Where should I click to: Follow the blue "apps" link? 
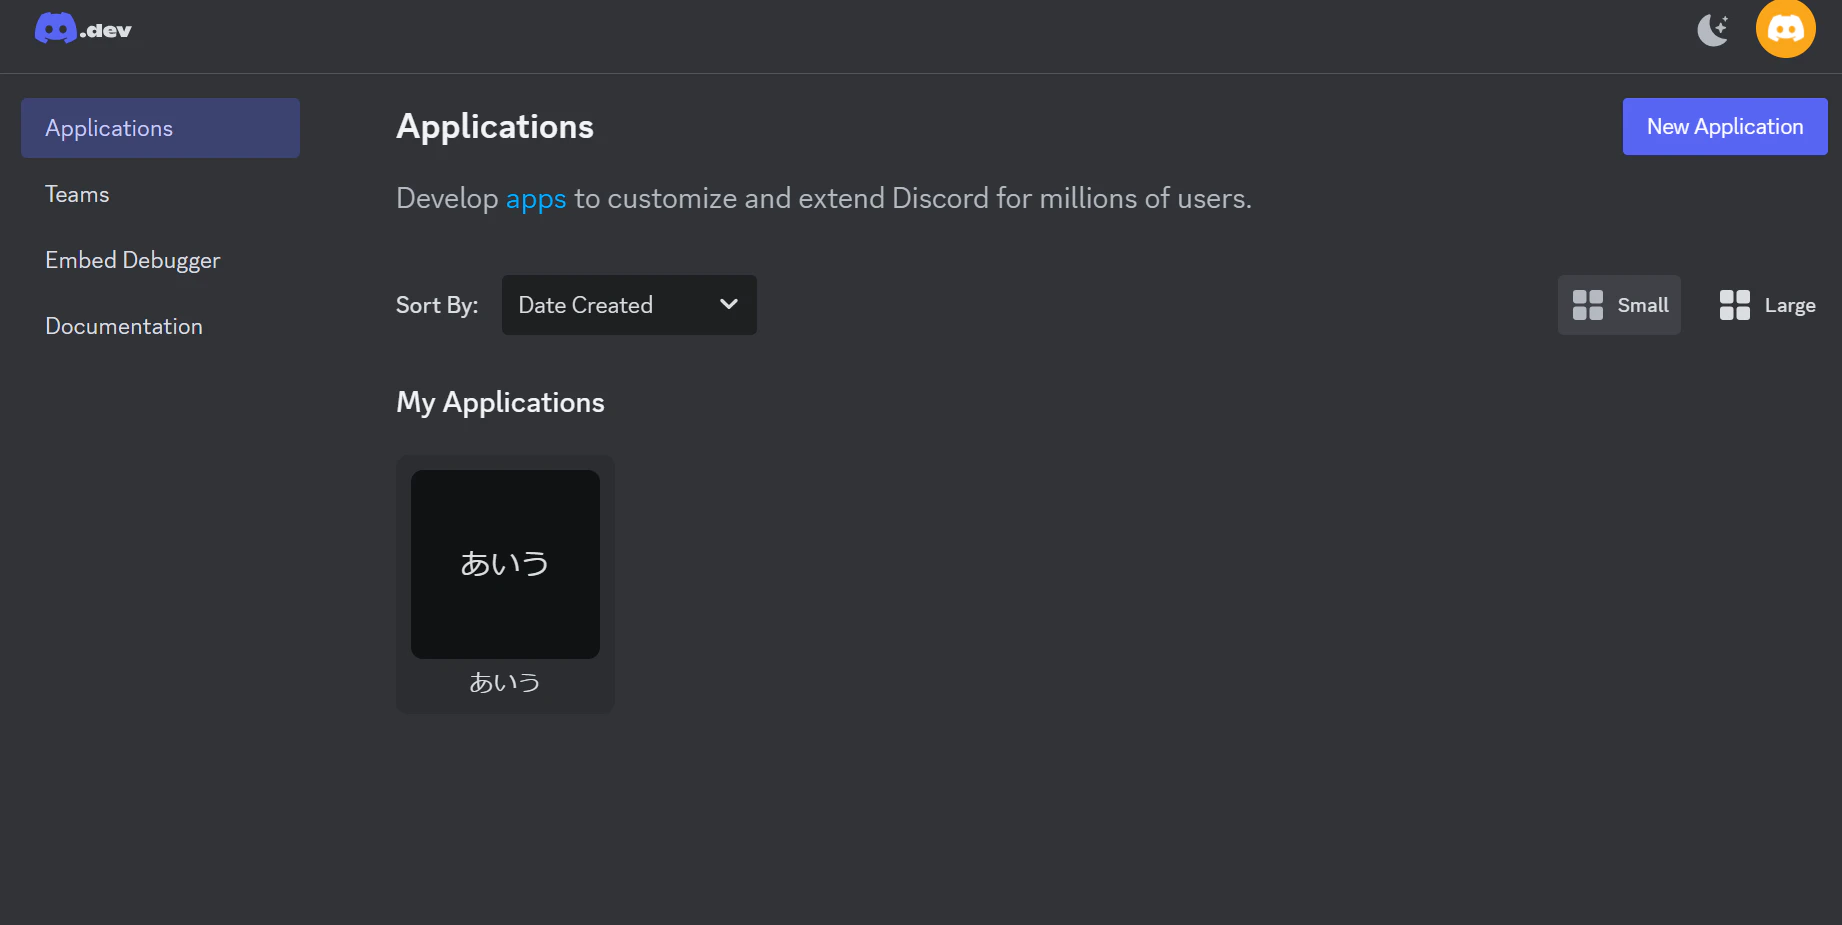pos(536,199)
